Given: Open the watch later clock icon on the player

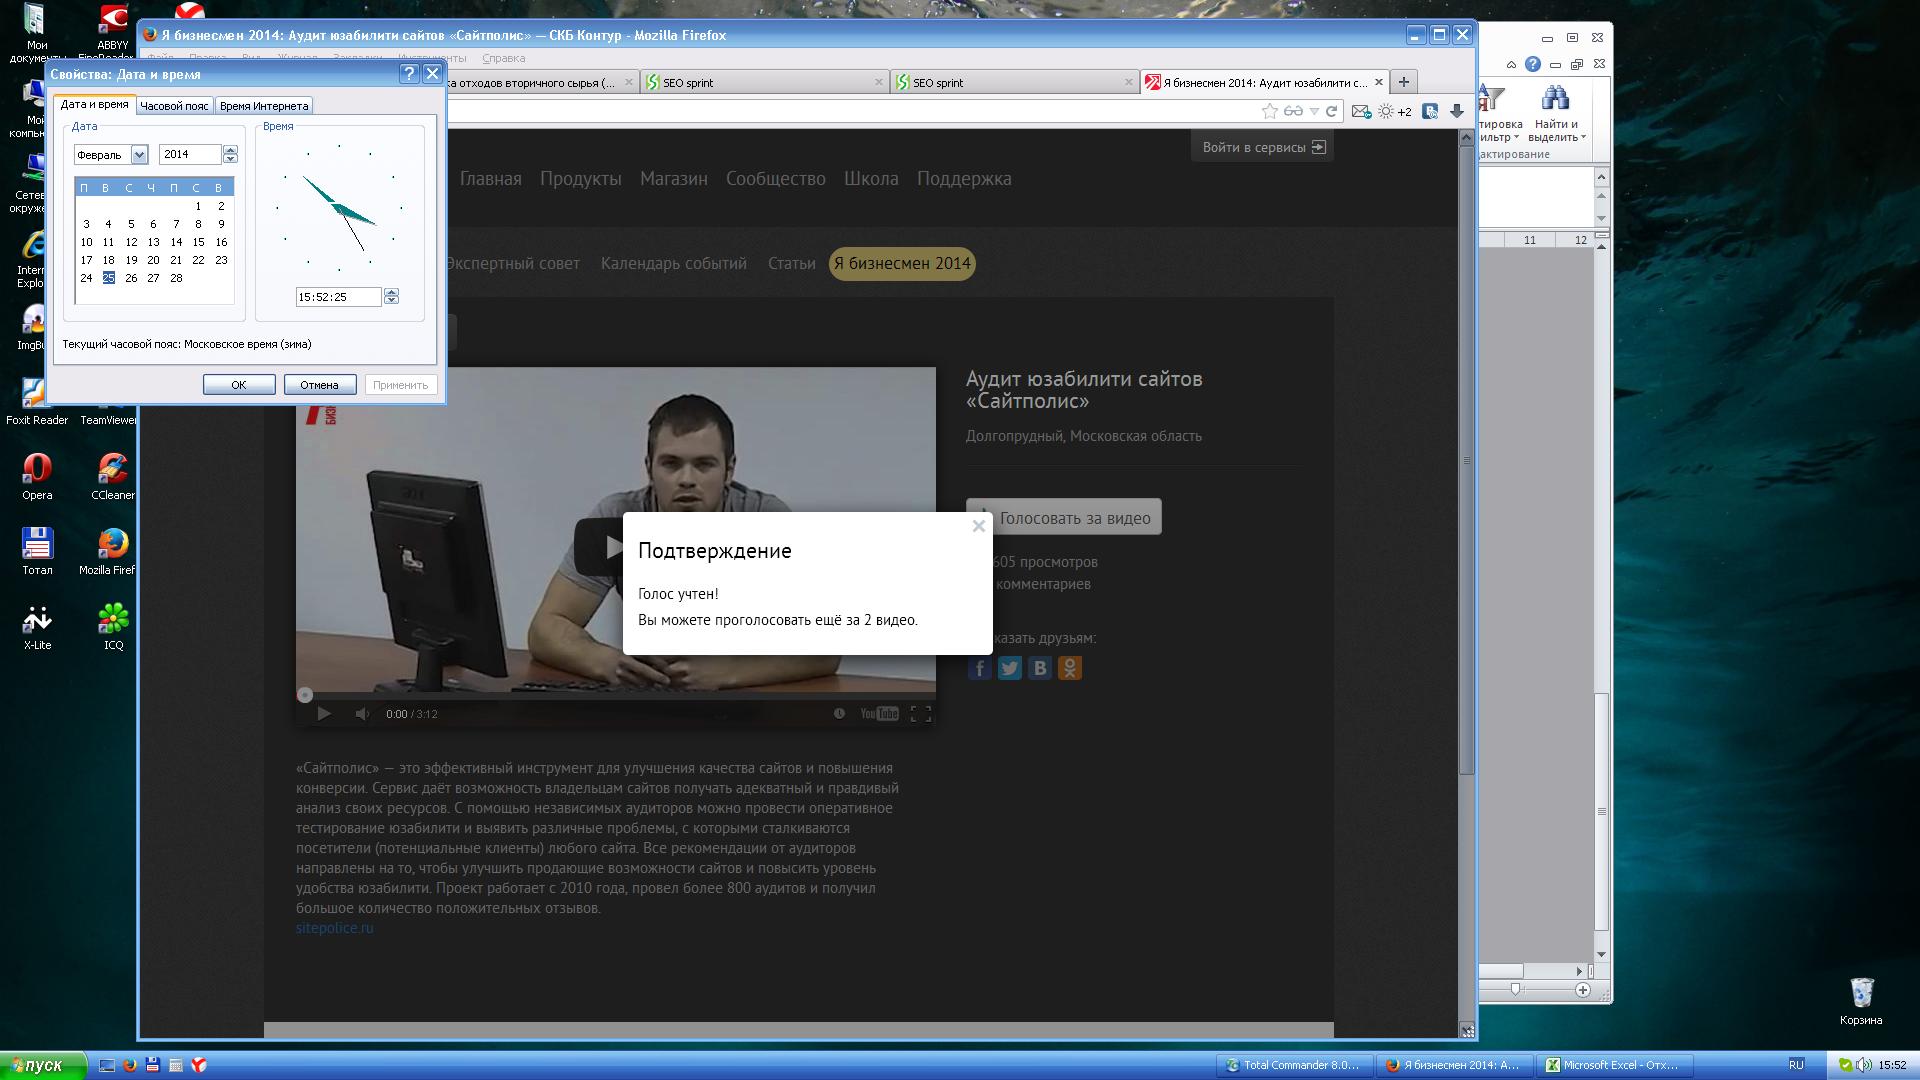Looking at the screenshot, I should pos(839,713).
